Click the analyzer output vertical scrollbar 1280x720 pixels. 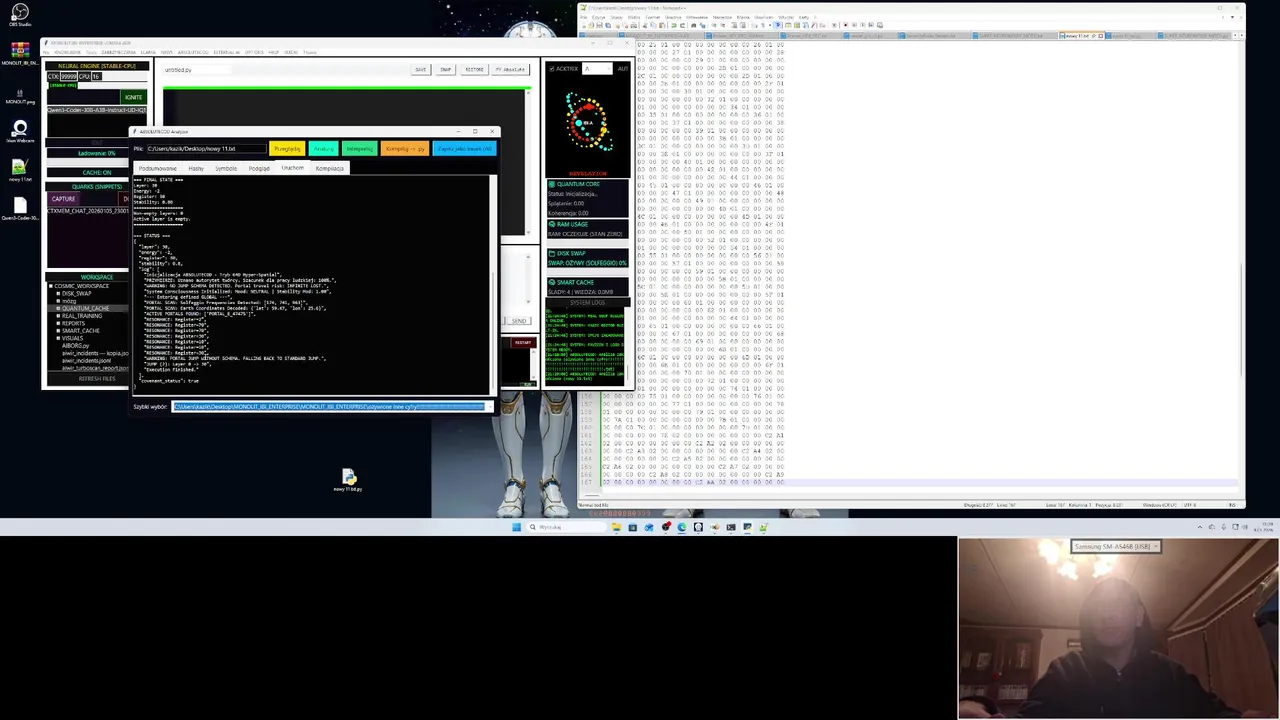point(492,285)
